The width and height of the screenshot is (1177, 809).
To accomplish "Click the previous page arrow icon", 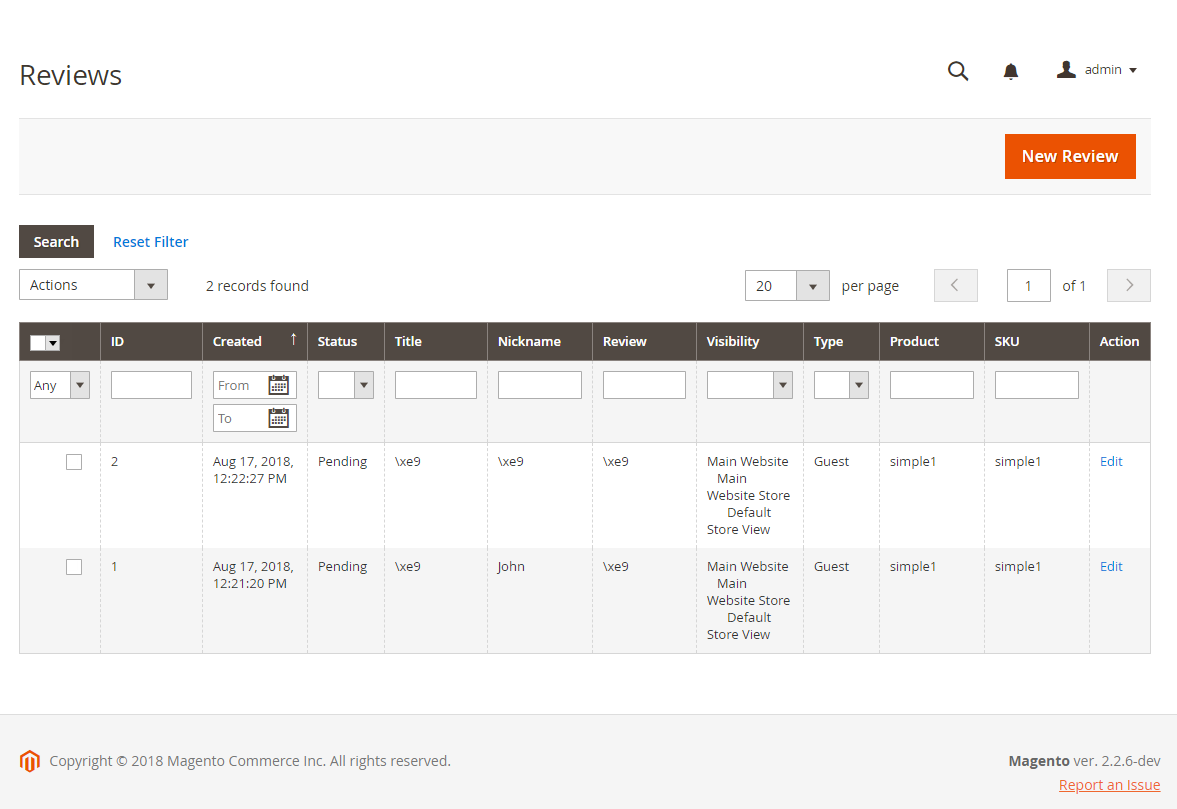I will click(955, 285).
